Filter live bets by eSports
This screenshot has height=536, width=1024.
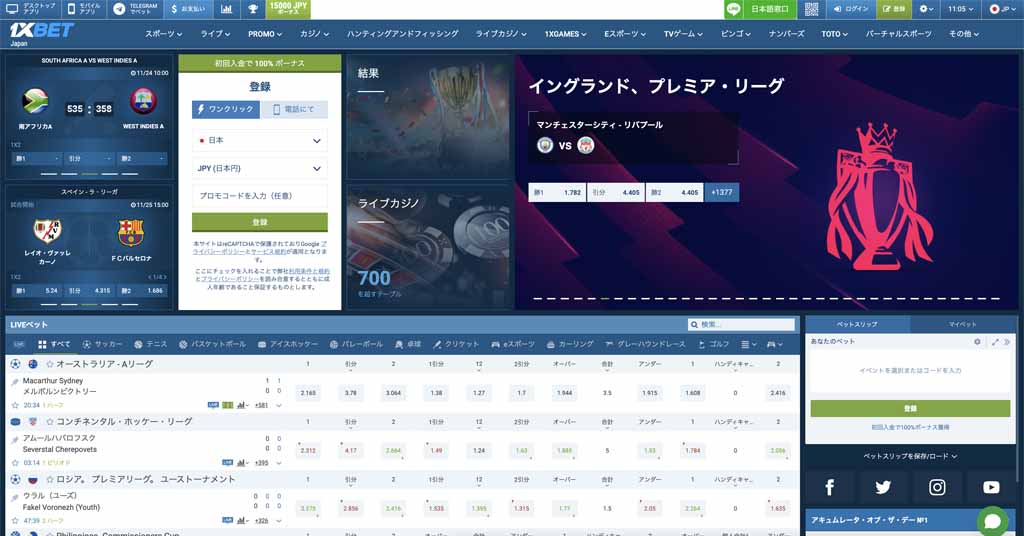click(513, 344)
